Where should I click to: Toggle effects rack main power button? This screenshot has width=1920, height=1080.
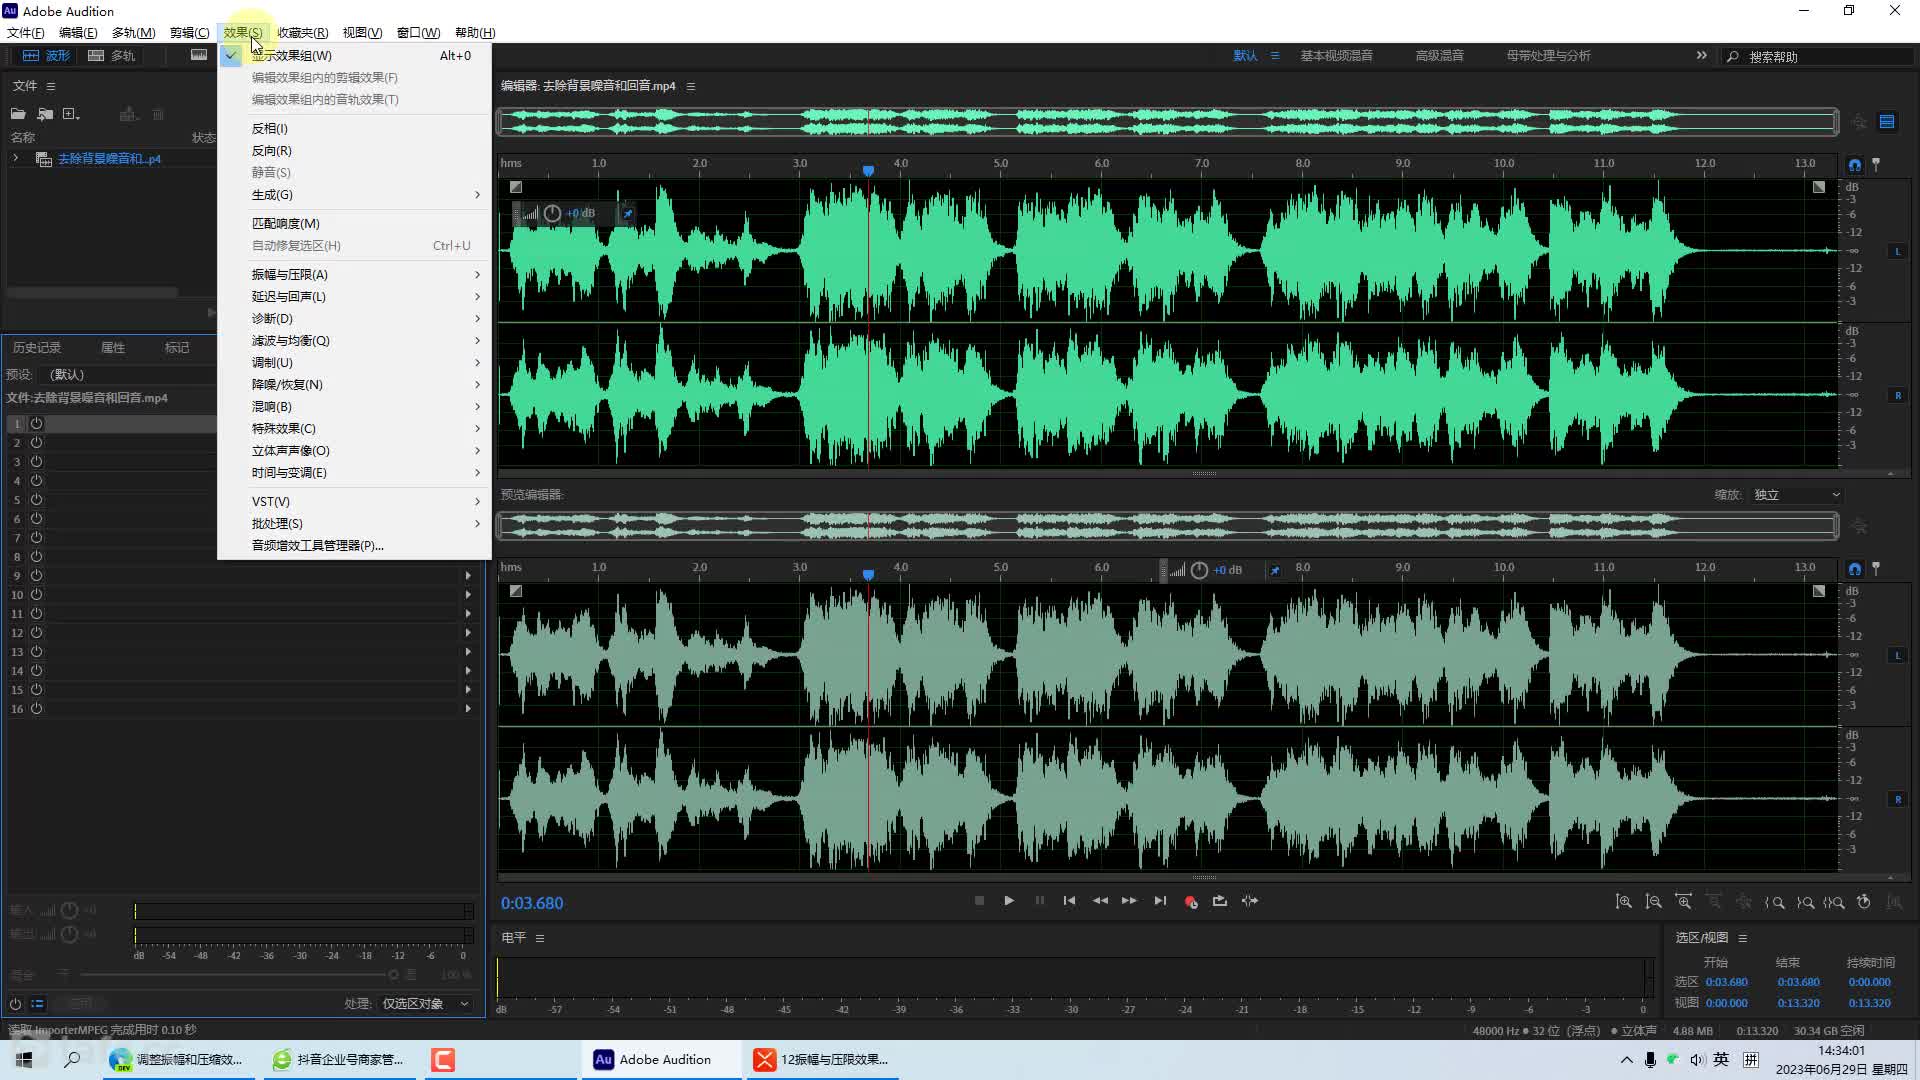pyautogui.click(x=15, y=1003)
